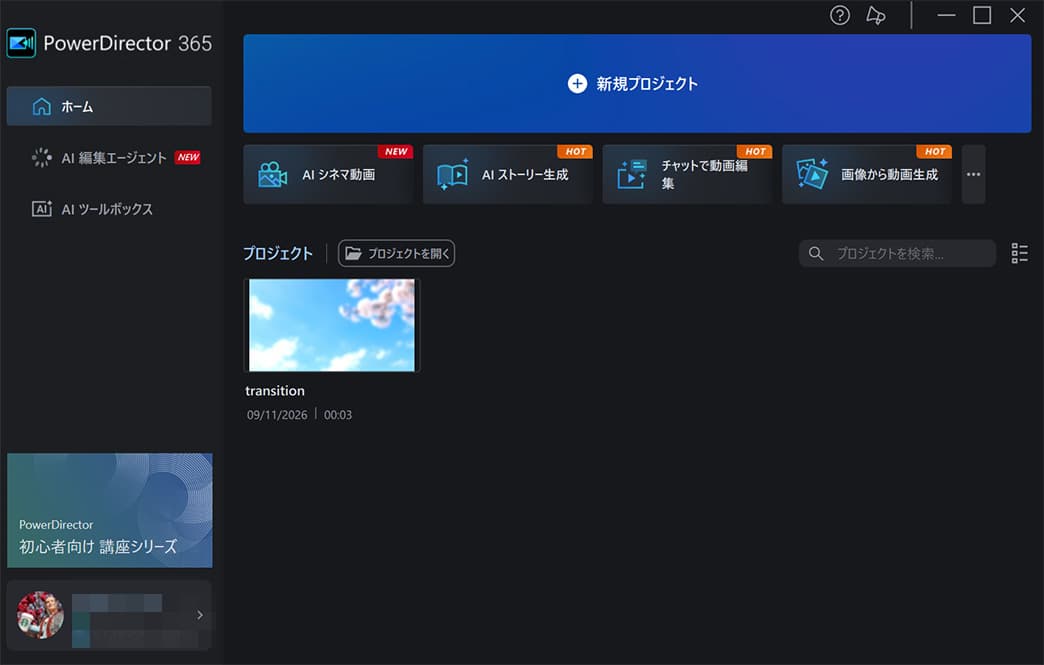Viewport: 1044px width, 665px height.
Task: Minimize the PowerDirector window
Action: coord(946,15)
